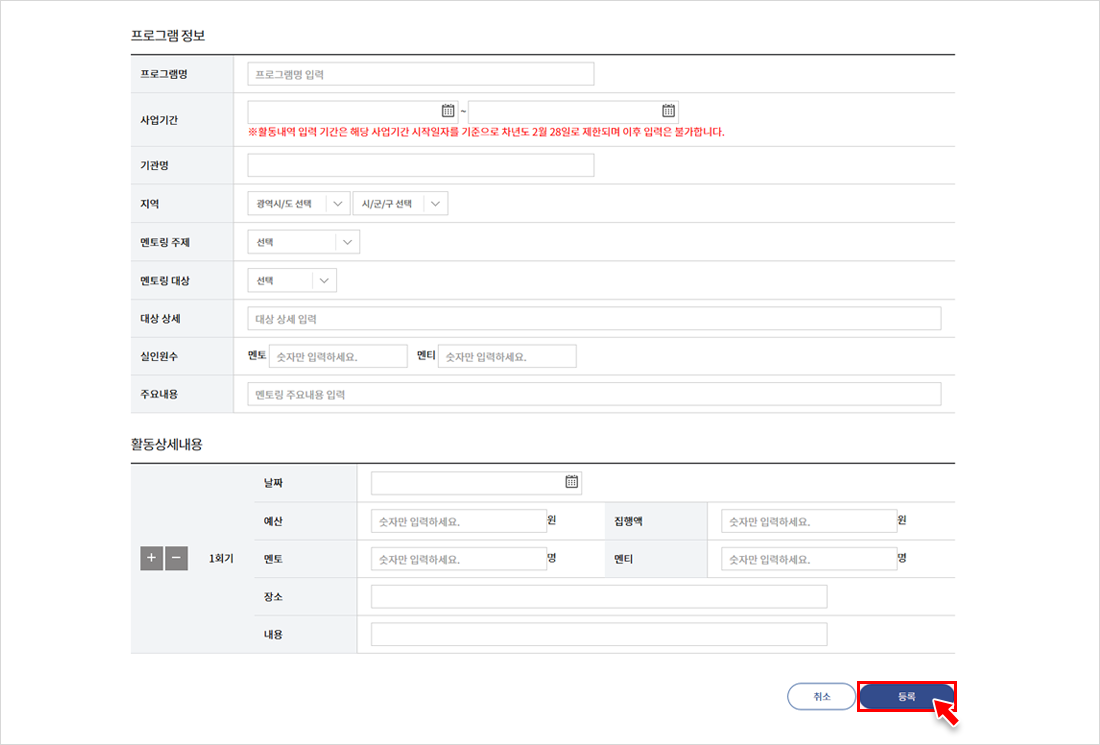Open calendar picker for 날짜 field
Image resolution: width=1100 pixels, height=745 pixels.
tap(572, 482)
